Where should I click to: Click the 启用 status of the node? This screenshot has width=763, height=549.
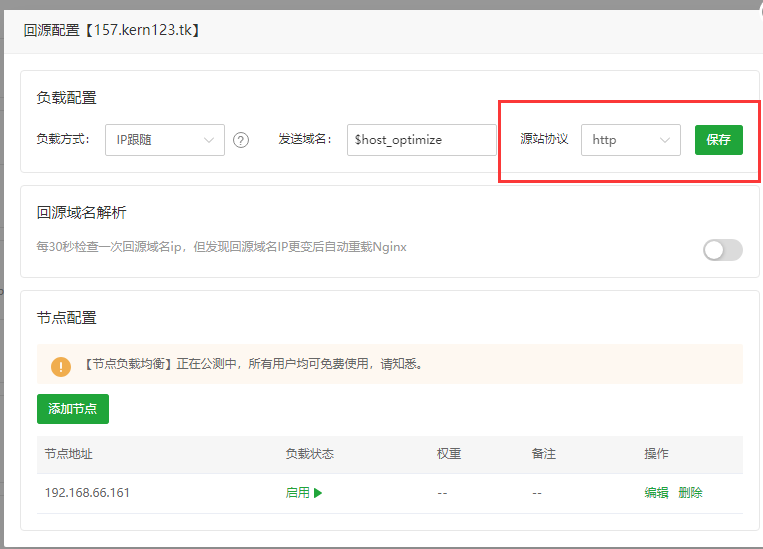point(297,493)
